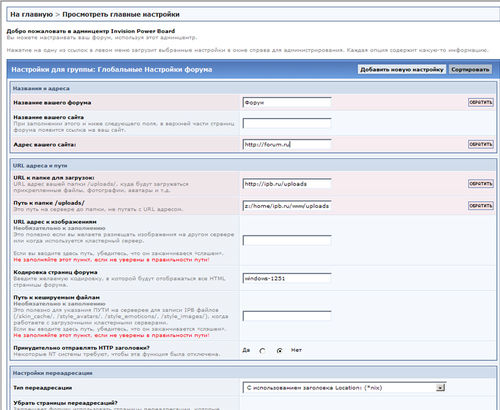Click the upper red warning 'Не заполняйте этот пункт'

coord(111,260)
